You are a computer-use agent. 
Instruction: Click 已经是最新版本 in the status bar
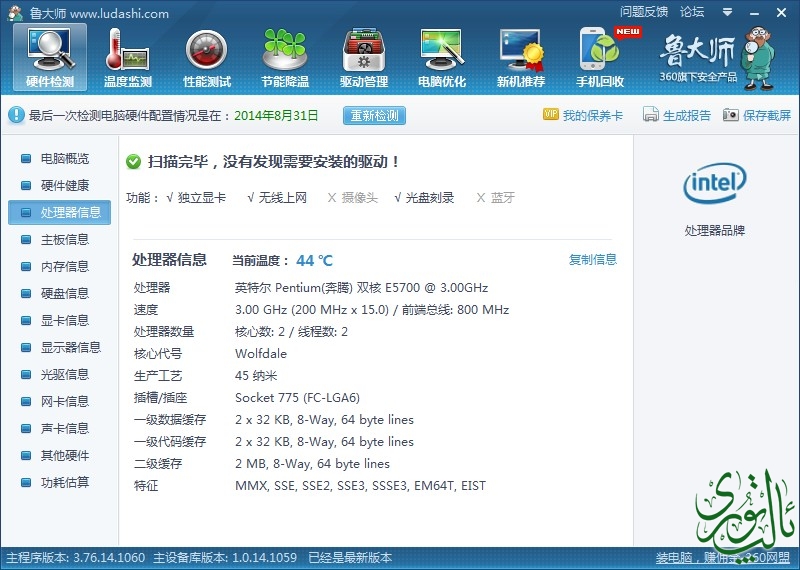tap(350, 558)
